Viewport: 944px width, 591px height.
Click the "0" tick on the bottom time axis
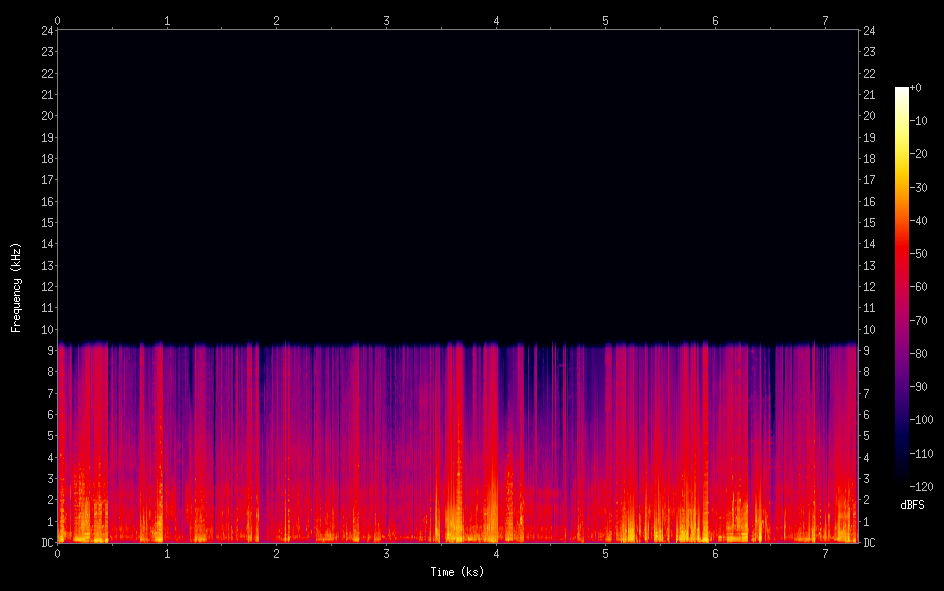(58, 554)
